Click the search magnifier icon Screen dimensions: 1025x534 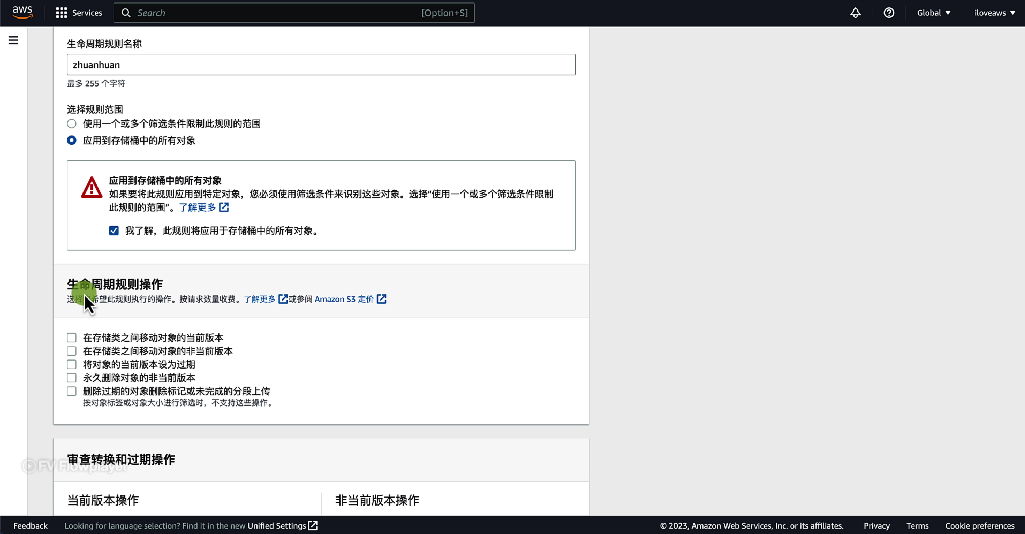coord(126,13)
